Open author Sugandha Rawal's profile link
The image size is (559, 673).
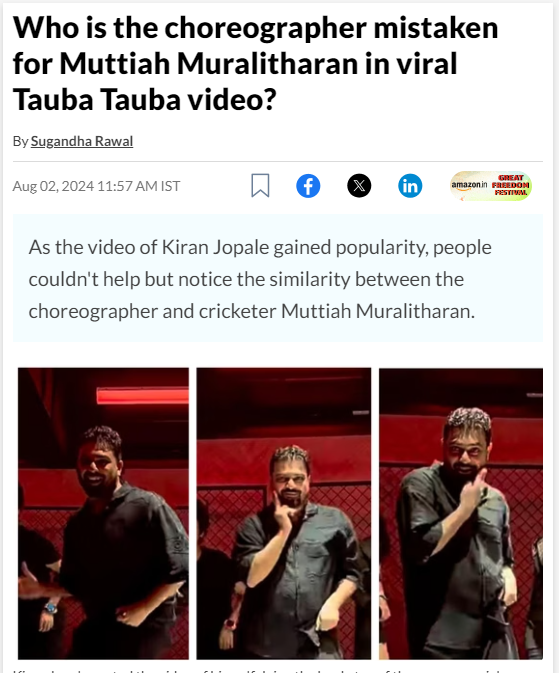point(82,141)
